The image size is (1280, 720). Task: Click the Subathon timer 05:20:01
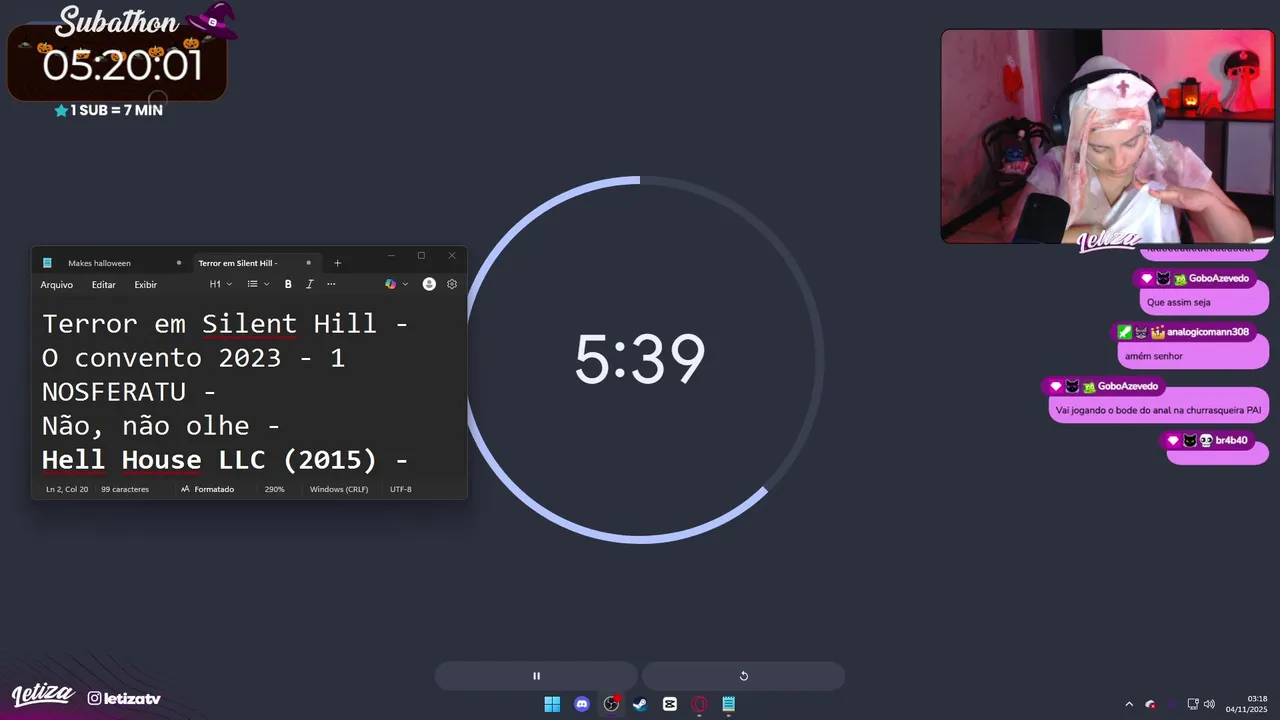tap(122, 65)
